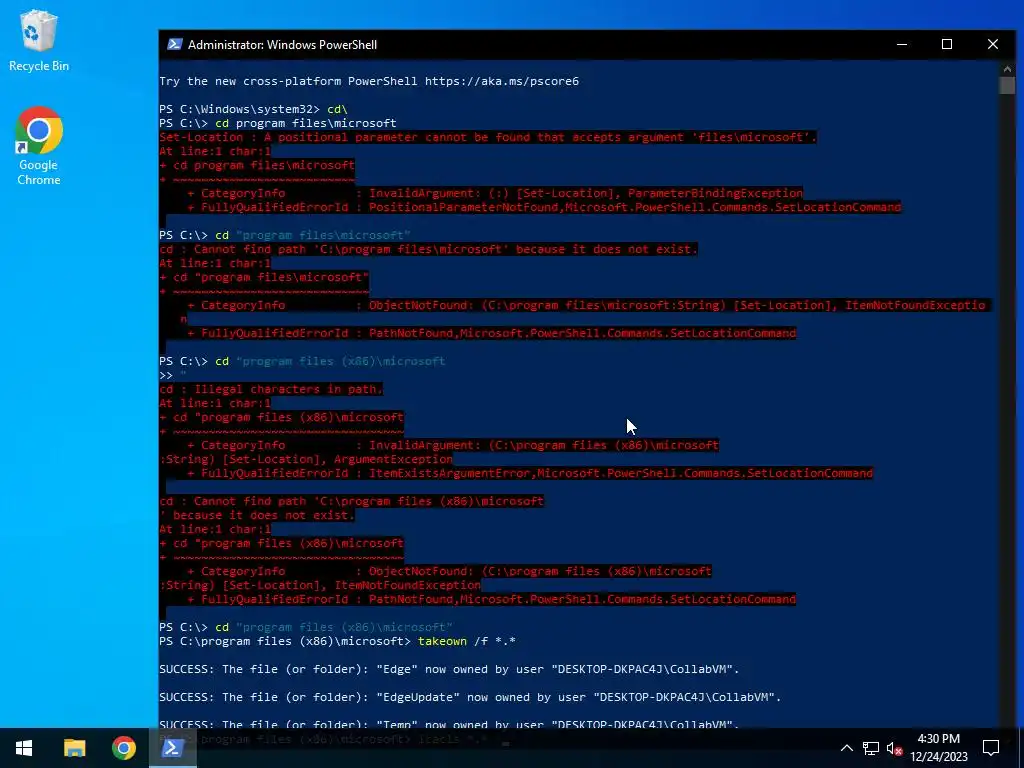This screenshot has height=768, width=1024.
Task: Open the Action Center notifications icon
Action: (991, 748)
